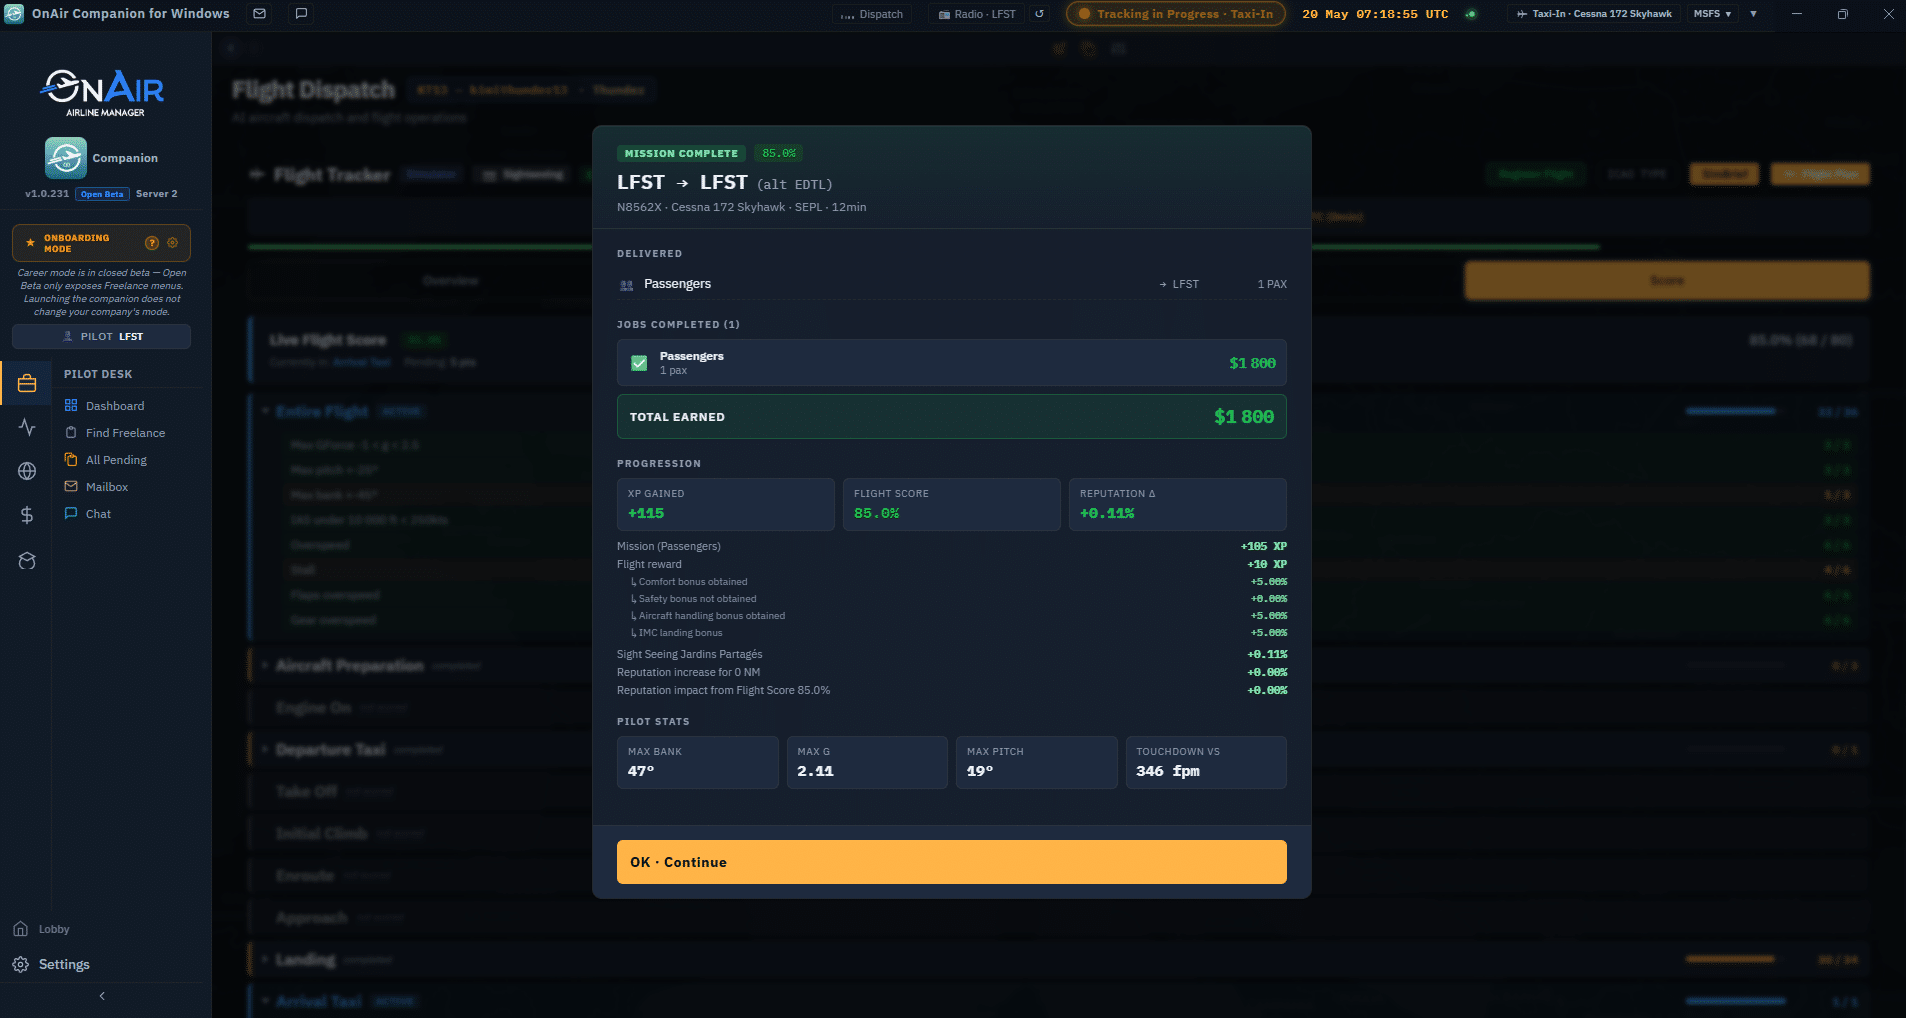Click the refresh icon beside Radio LFST
1906x1018 pixels.
[1039, 14]
